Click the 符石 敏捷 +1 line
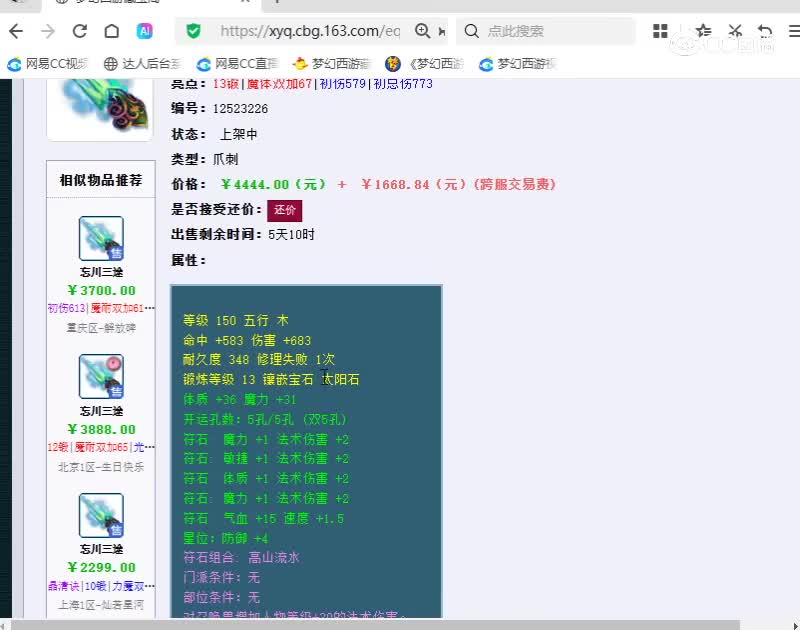Viewport: 800px width, 630px height. pos(266,459)
